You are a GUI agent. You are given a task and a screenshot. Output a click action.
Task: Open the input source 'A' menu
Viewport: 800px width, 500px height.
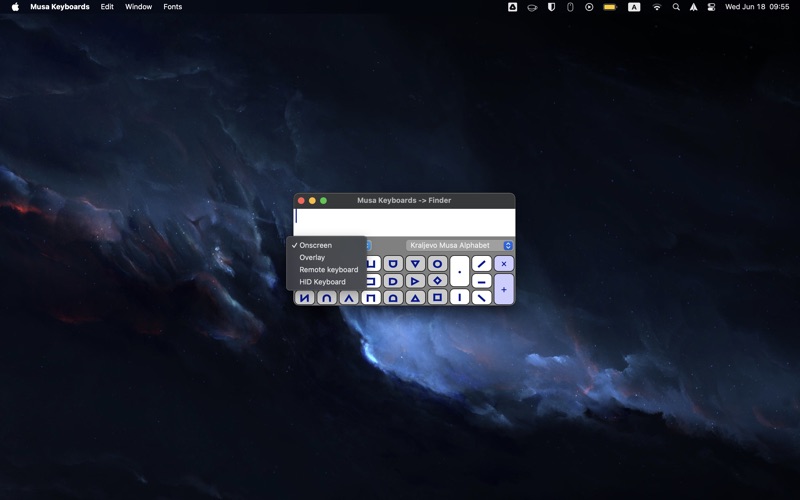tap(634, 7)
